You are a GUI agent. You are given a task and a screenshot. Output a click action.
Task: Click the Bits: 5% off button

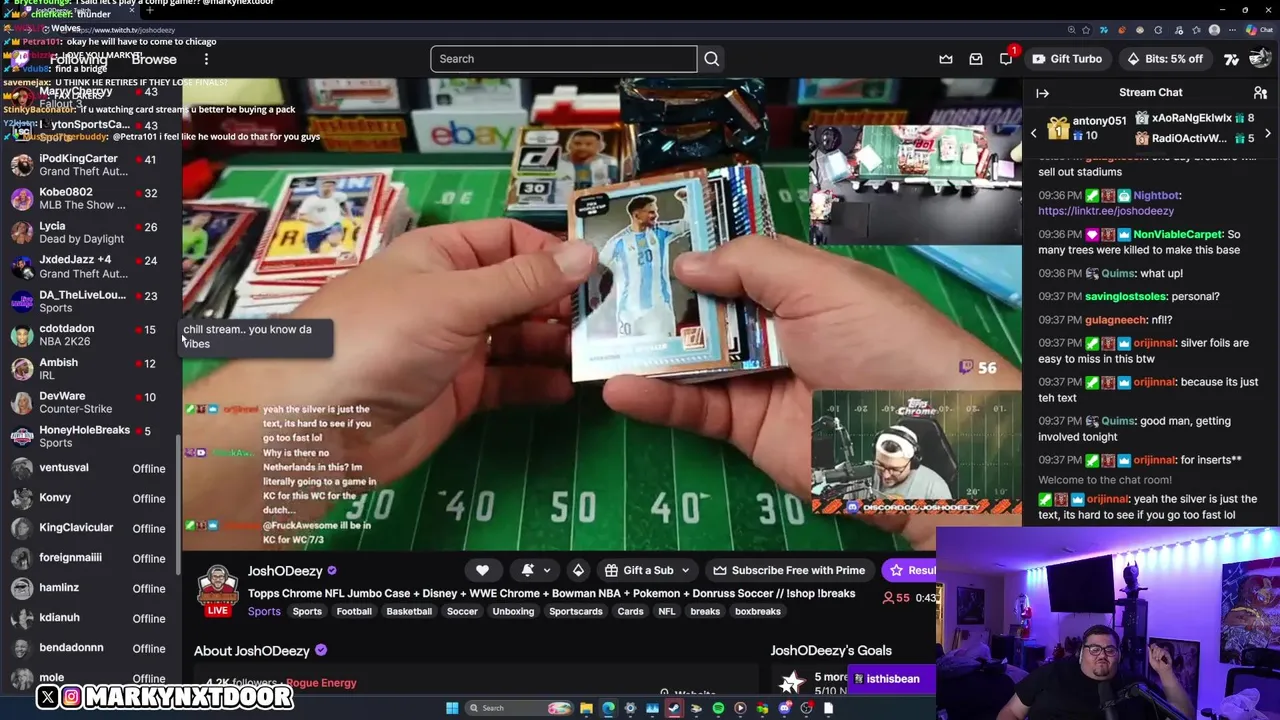[1165, 59]
